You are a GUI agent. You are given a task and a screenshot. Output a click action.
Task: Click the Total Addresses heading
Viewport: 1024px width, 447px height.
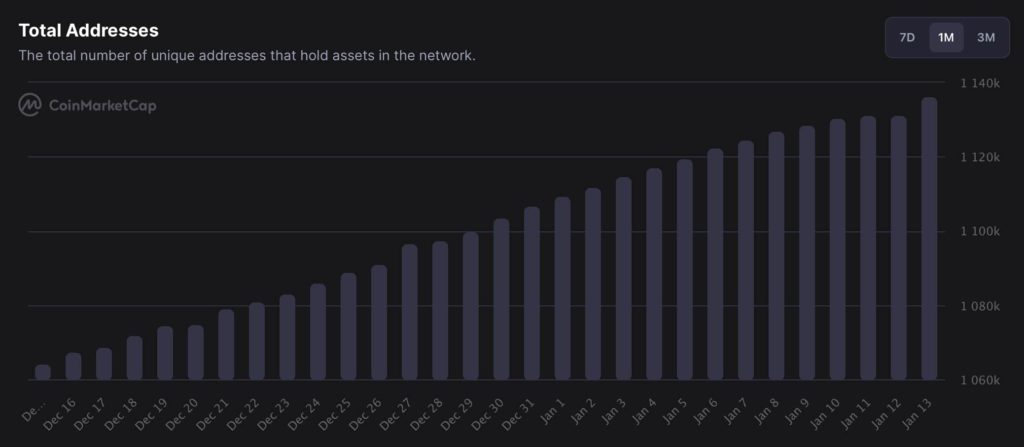click(x=89, y=30)
